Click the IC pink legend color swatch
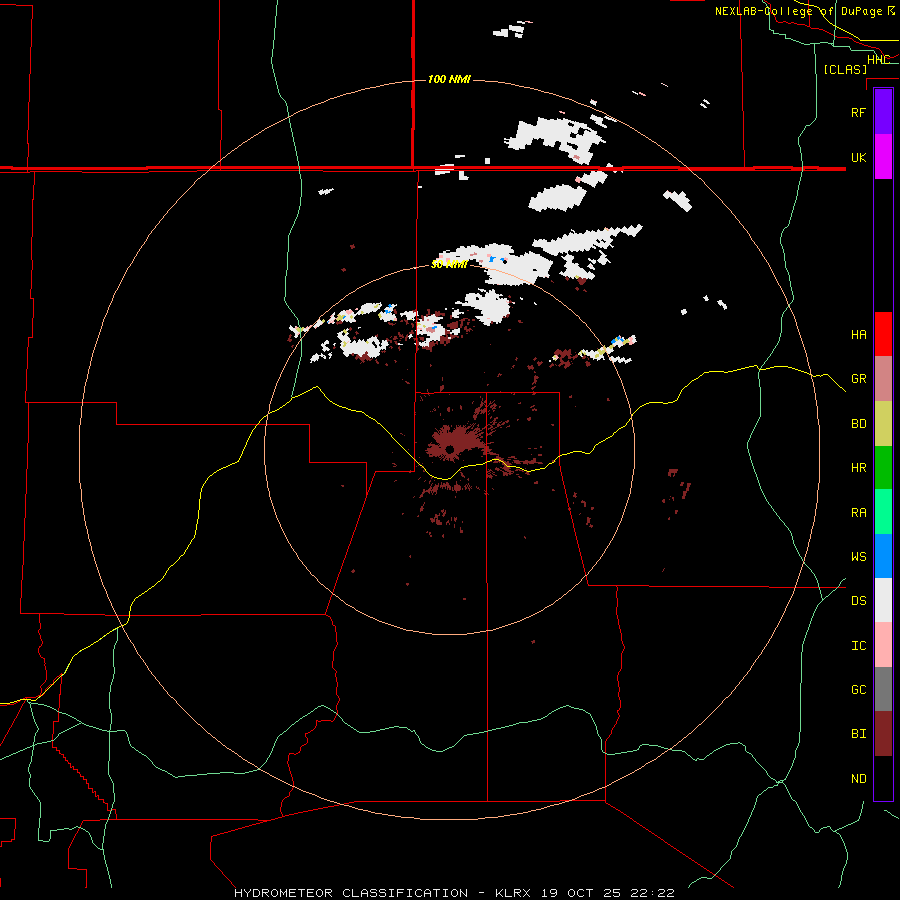Viewport: 900px width, 900px height. (x=883, y=645)
